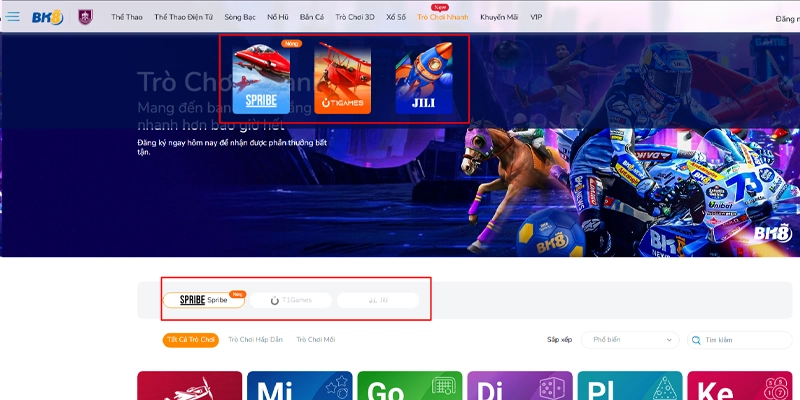Click the Đăng nhập login link

click(x=787, y=19)
